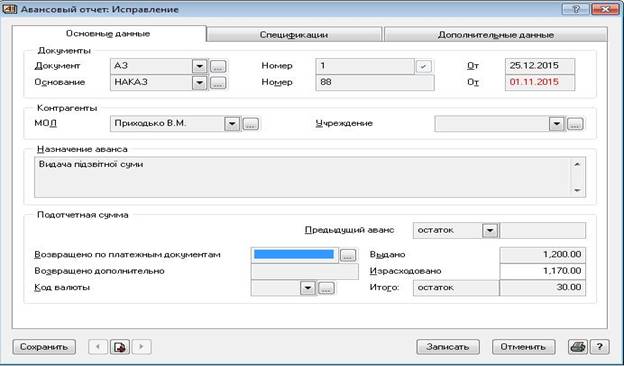Click the checkmark button beside Номер 1
This screenshot has width=624, height=366.
coord(423,66)
